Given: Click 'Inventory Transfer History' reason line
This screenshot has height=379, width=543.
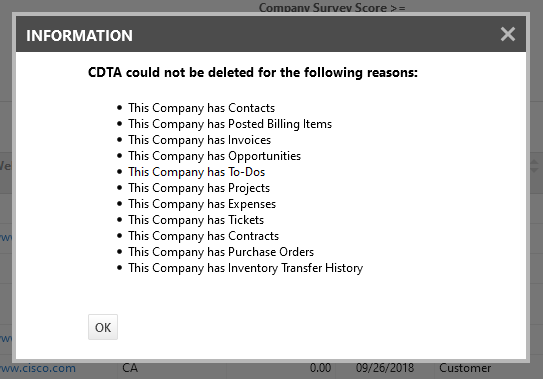Looking at the screenshot, I should [x=246, y=268].
